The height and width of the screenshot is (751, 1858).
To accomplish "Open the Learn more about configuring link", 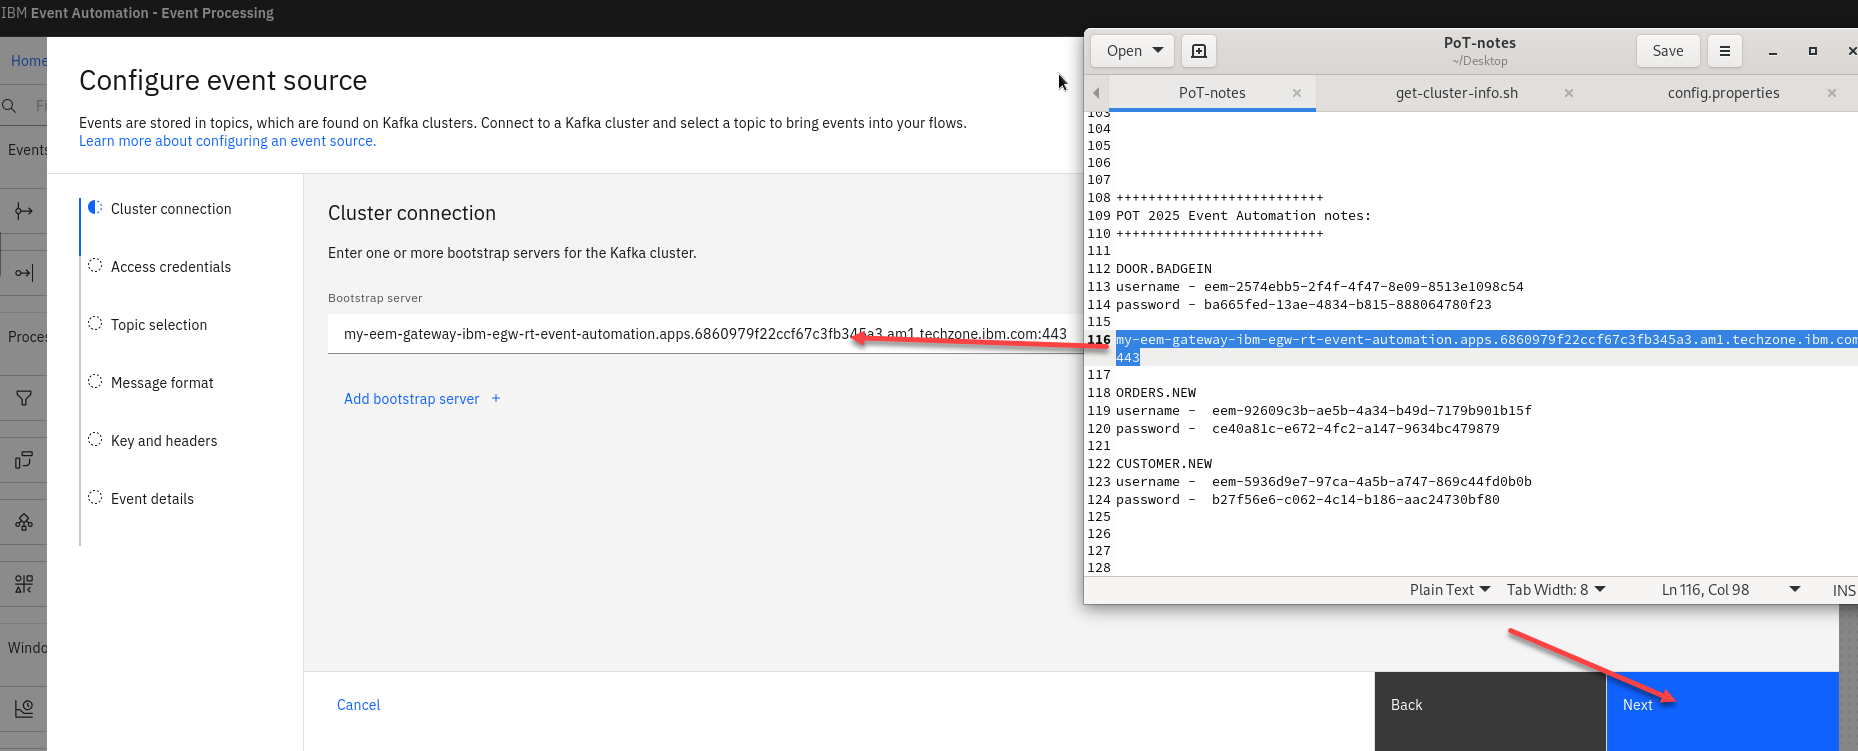I will [x=227, y=141].
